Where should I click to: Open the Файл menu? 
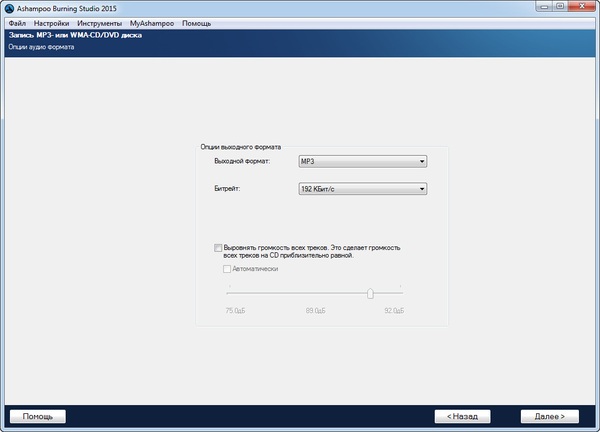[x=17, y=23]
